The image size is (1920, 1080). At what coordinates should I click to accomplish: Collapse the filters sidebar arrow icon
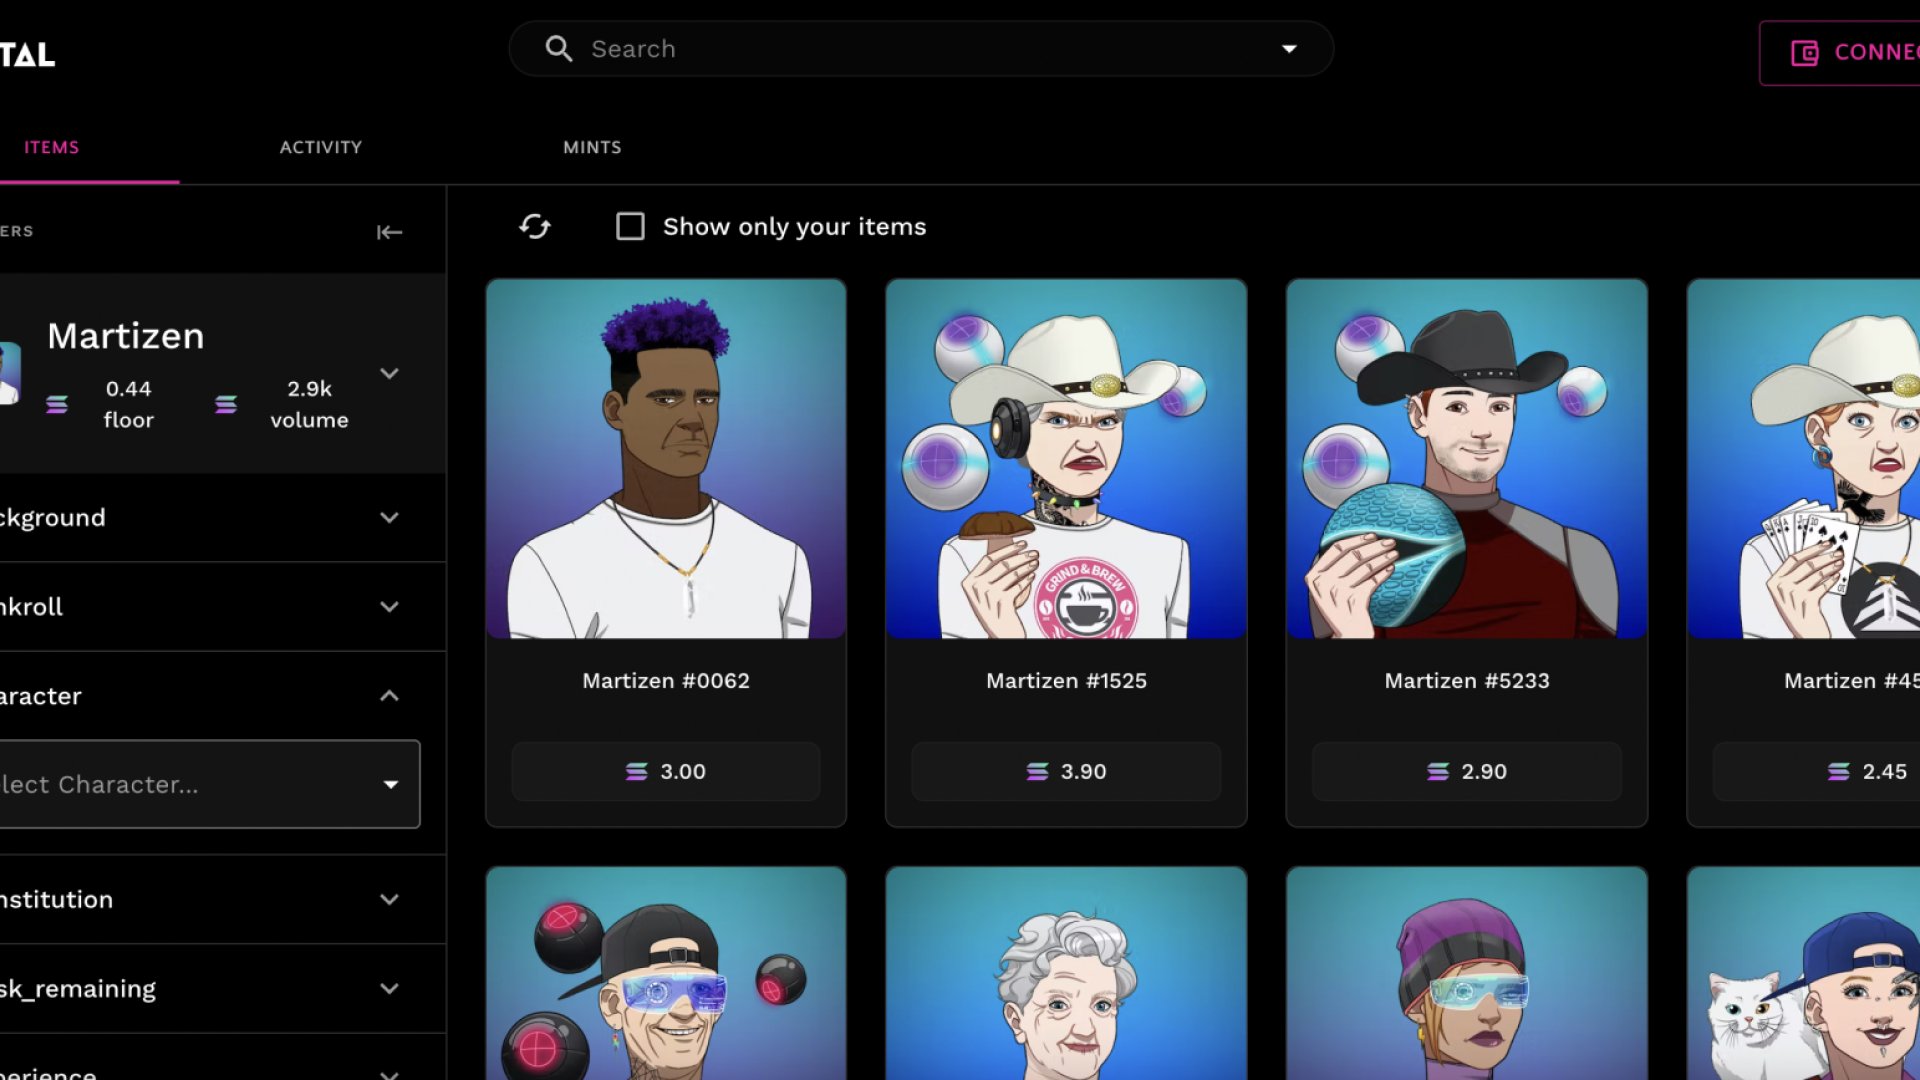click(x=389, y=232)
